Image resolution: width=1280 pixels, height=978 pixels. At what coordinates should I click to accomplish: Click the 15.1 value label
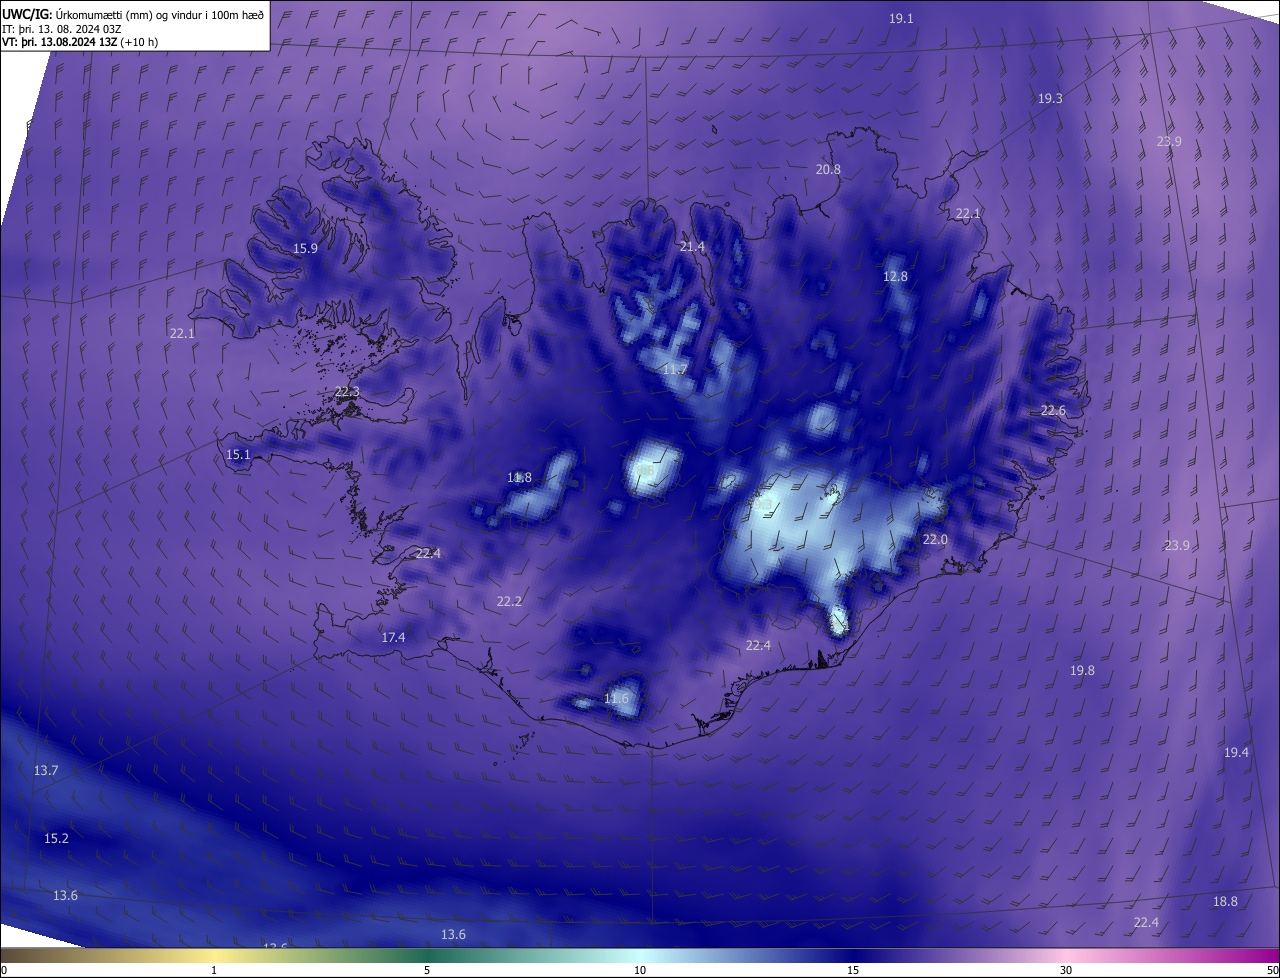238,455
